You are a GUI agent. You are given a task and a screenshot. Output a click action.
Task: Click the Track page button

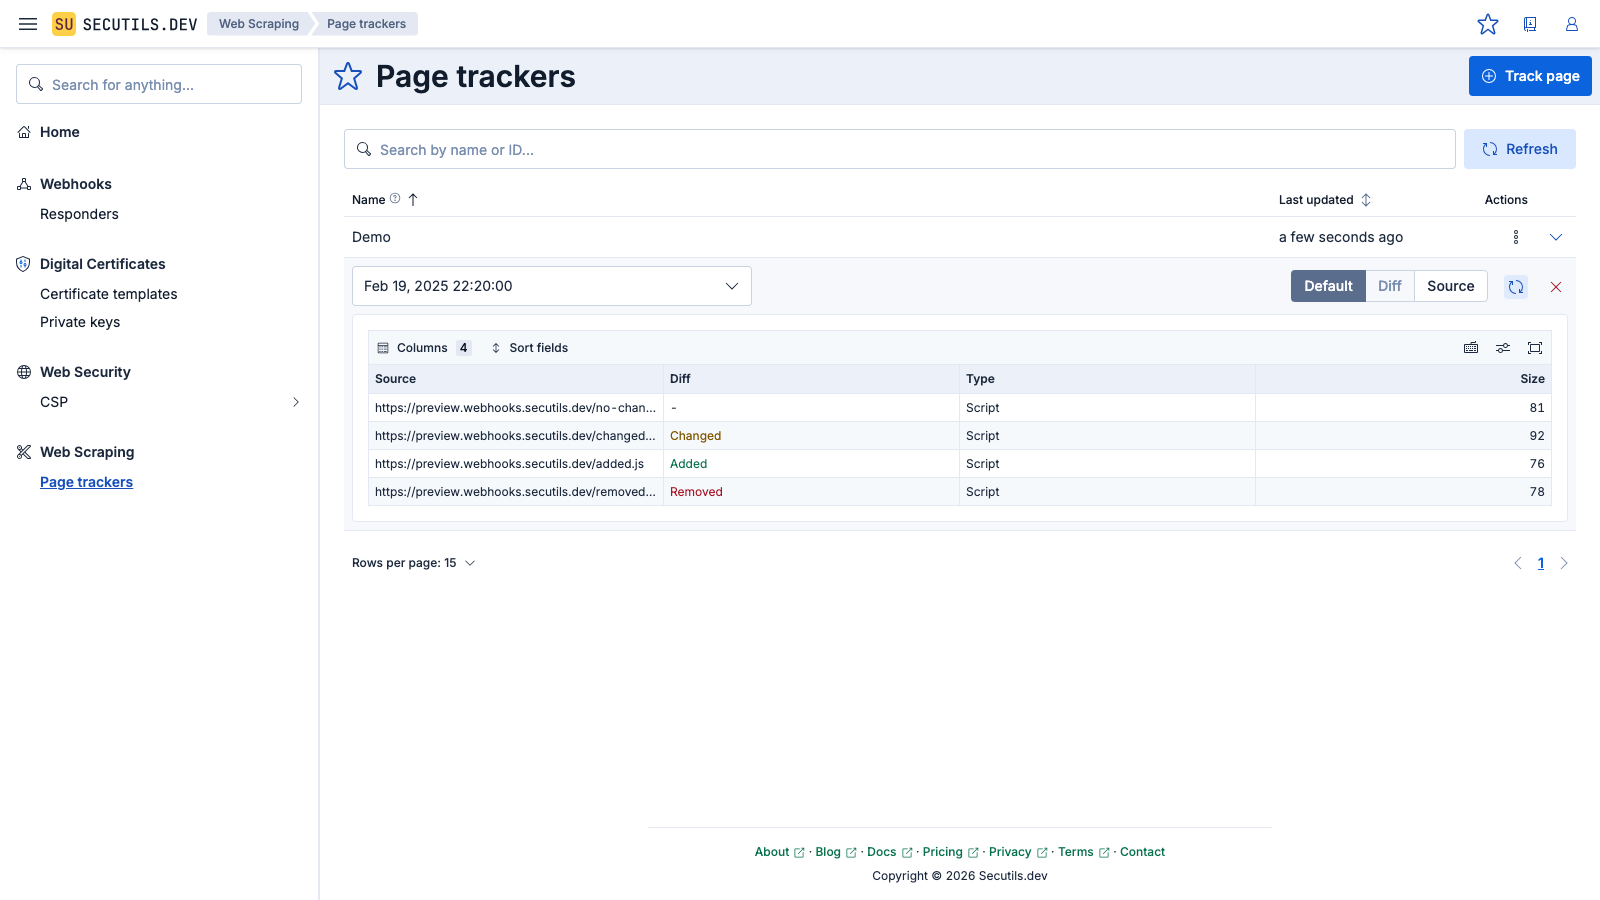point(1530,76)
